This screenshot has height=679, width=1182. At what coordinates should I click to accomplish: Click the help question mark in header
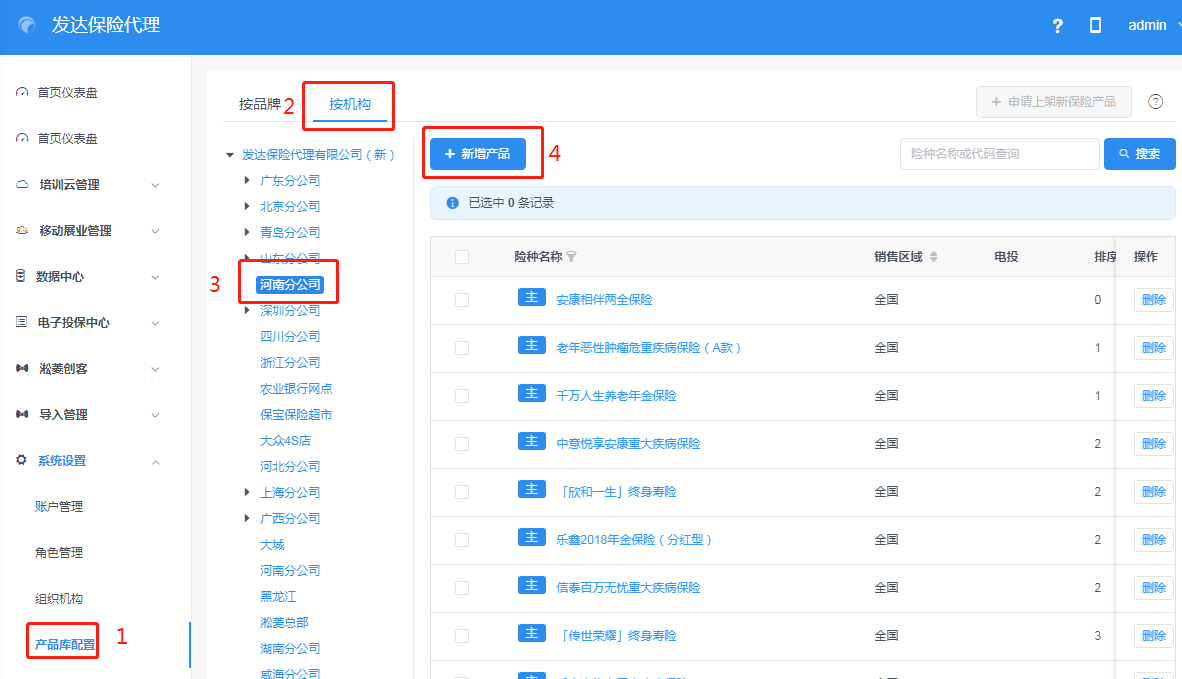(x=1058, y=27)
